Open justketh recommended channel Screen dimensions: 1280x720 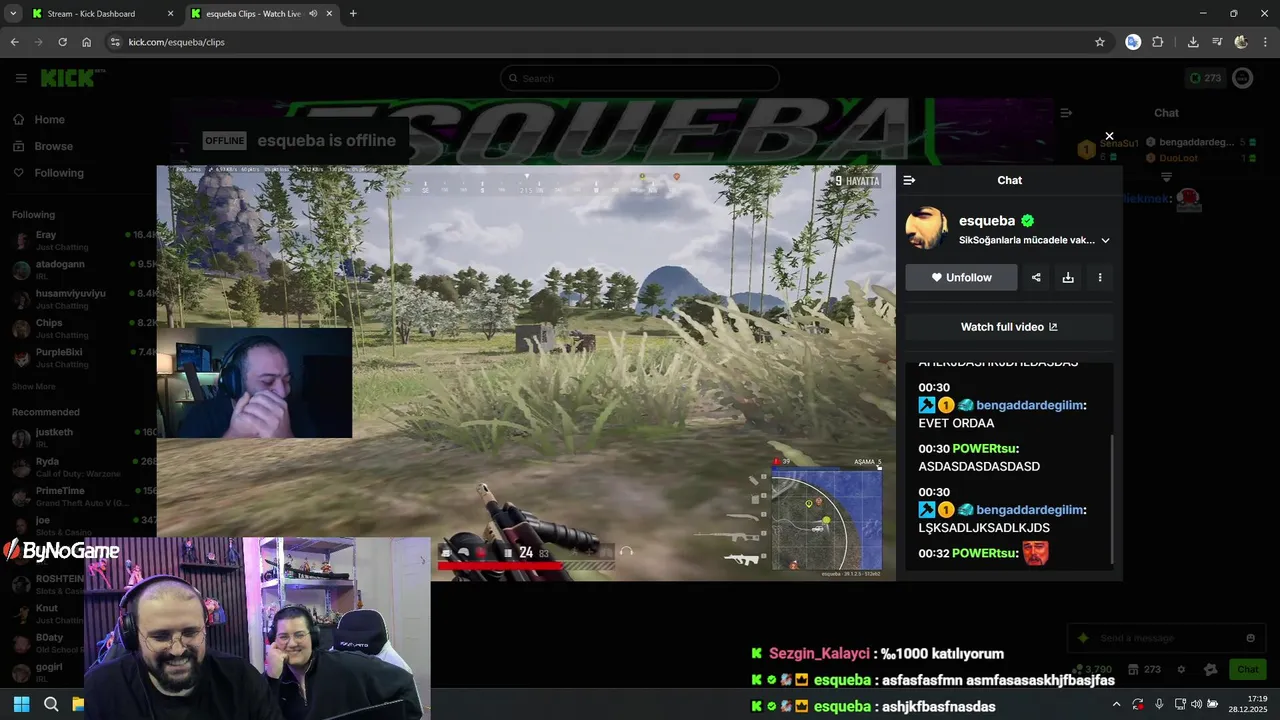tap(84, 437)
